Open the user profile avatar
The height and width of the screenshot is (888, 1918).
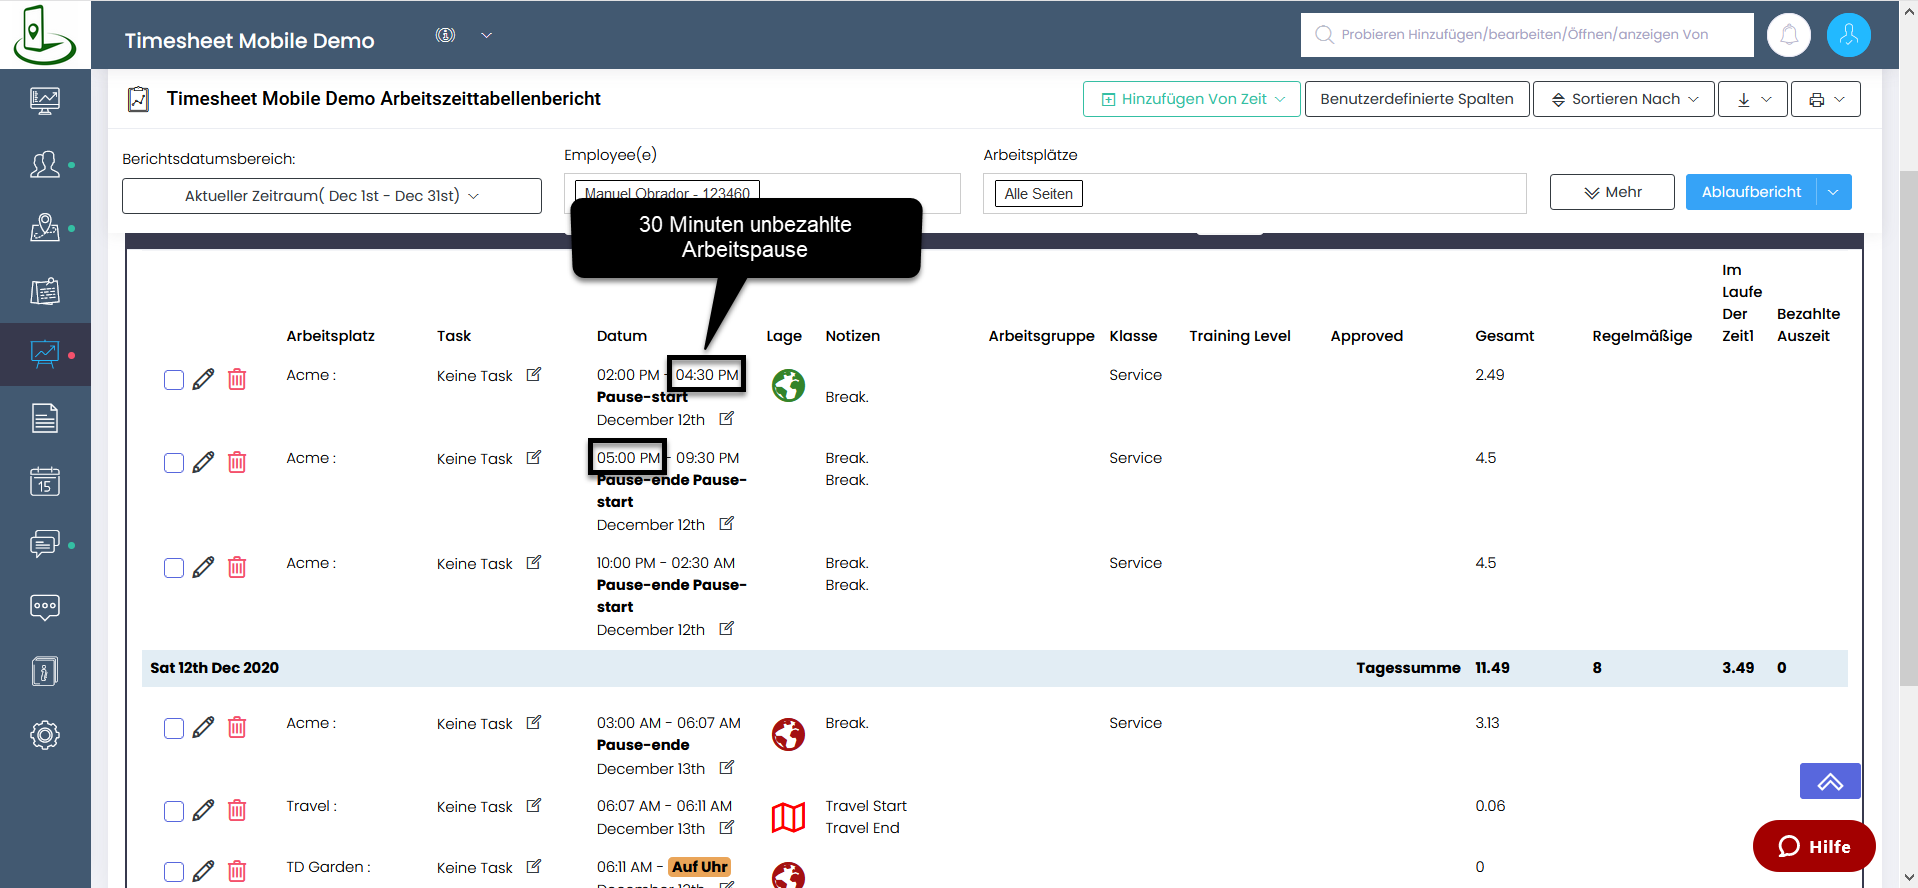pyautogui.click(x=1848, y=35)
